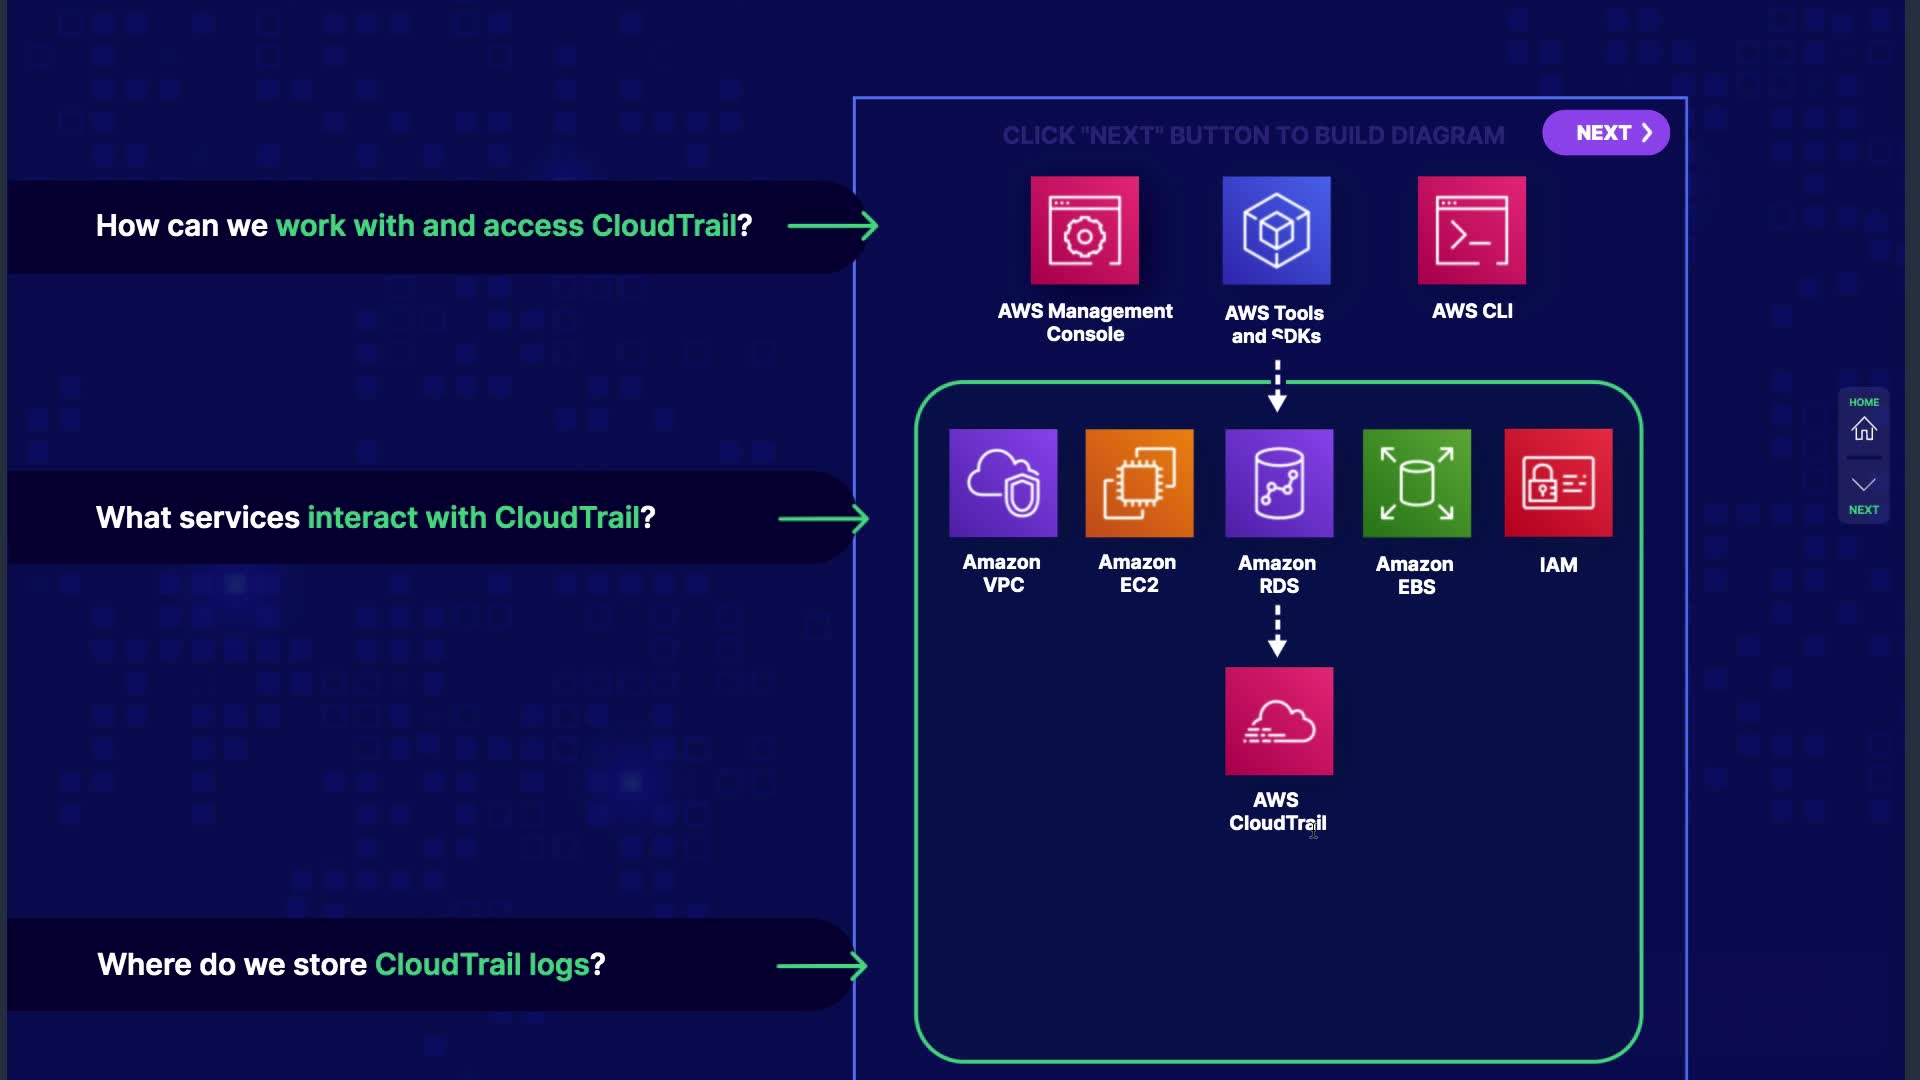Go to Home using house icon
Screen dimensions: 1920x1080
pos(1863,429)
